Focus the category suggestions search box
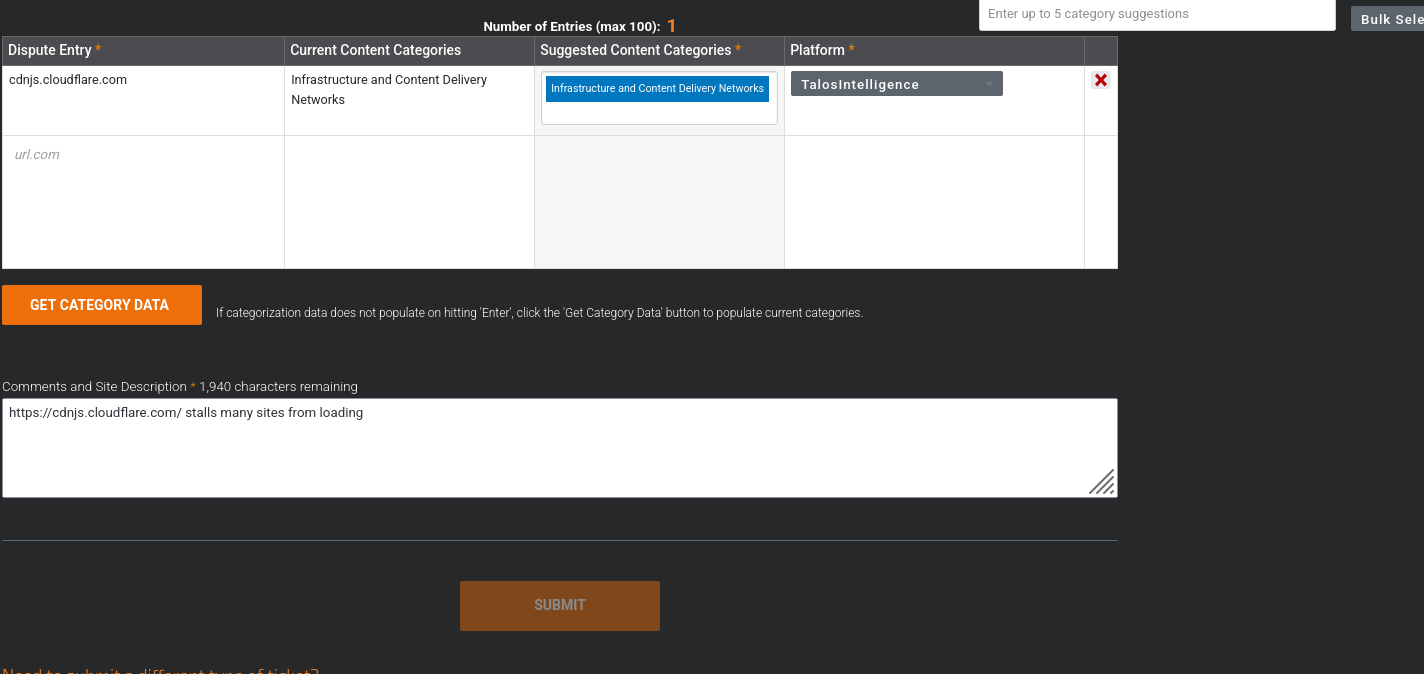This screenshot has width=1424, height=674. point(1156,14)
